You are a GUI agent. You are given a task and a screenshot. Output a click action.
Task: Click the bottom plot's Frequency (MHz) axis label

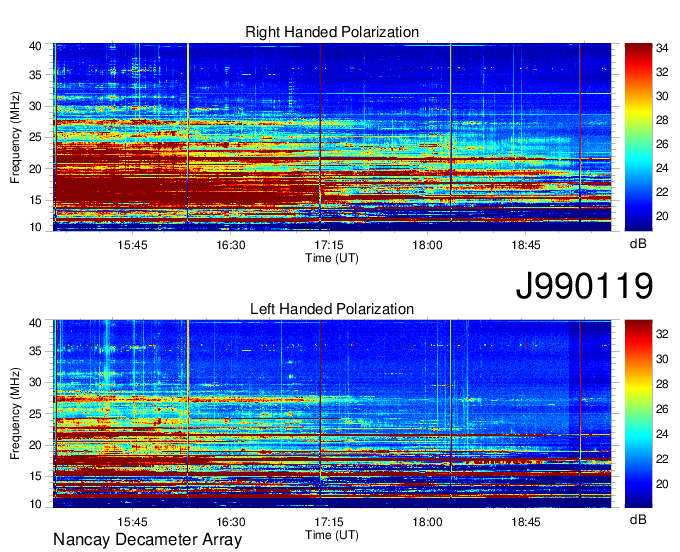(x=15, y=414)
